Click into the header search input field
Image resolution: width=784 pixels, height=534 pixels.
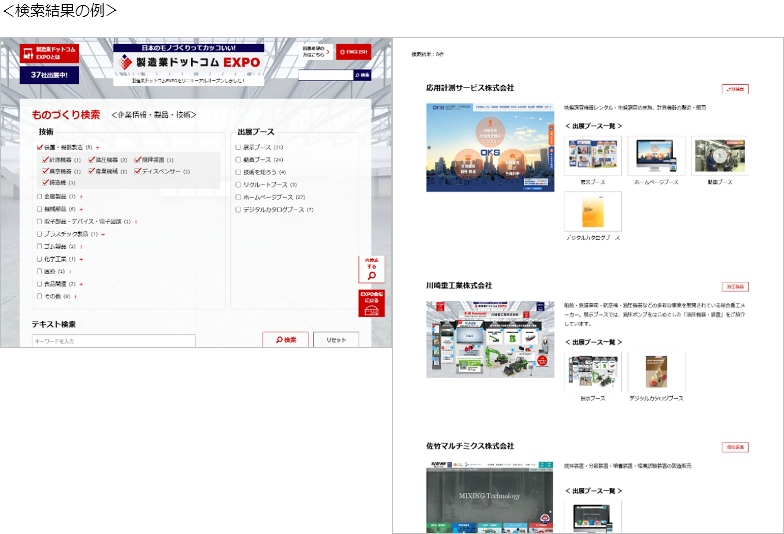tap(326, 75)
